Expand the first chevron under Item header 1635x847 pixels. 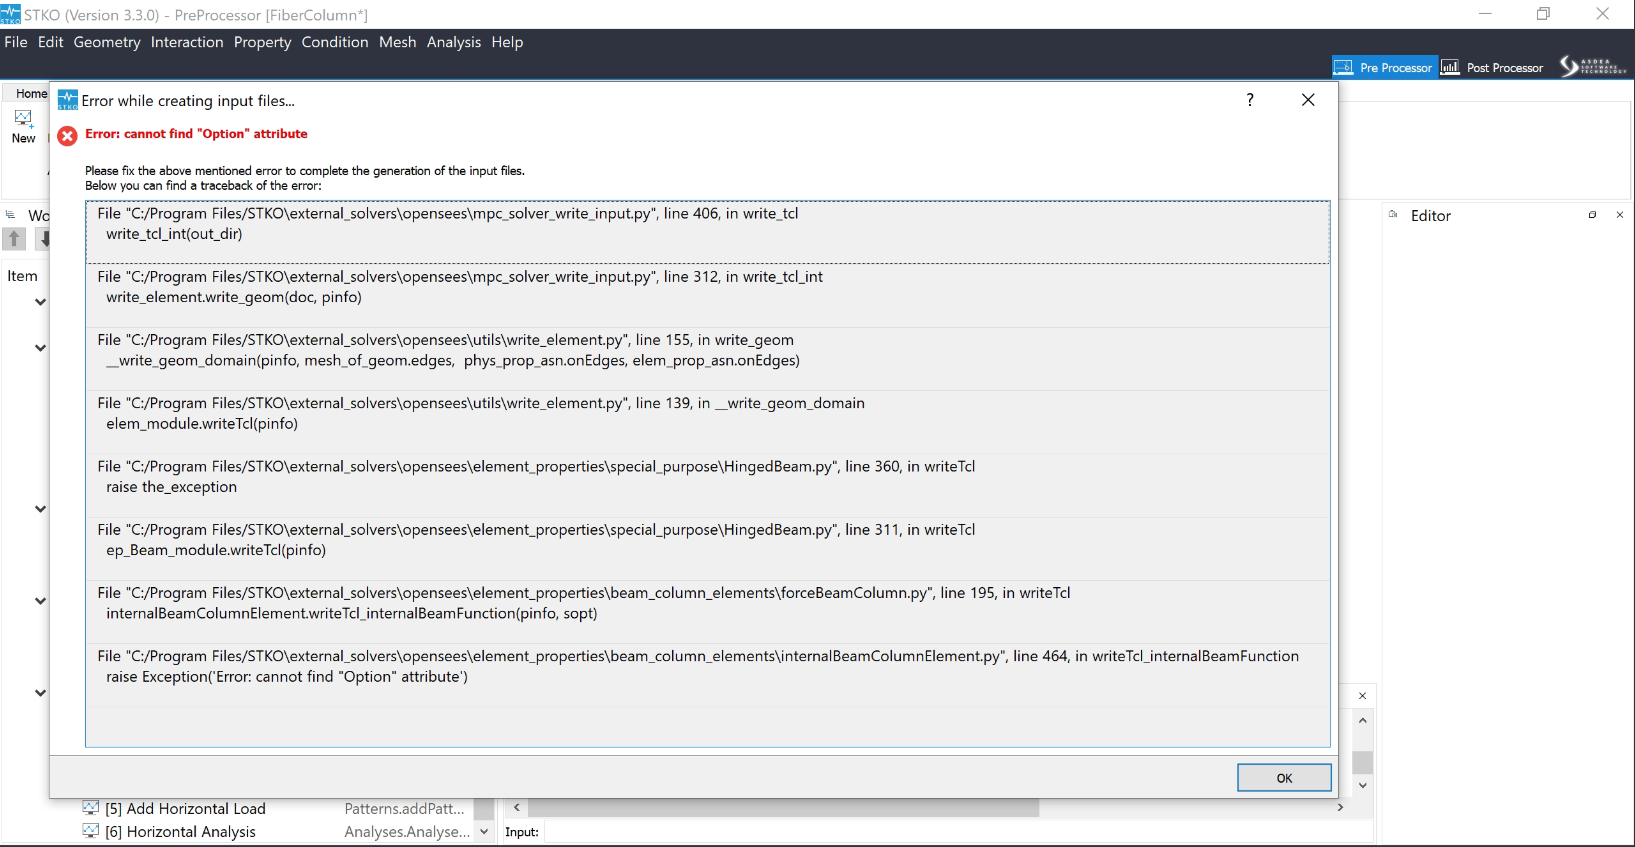click(x=40, y=302)
